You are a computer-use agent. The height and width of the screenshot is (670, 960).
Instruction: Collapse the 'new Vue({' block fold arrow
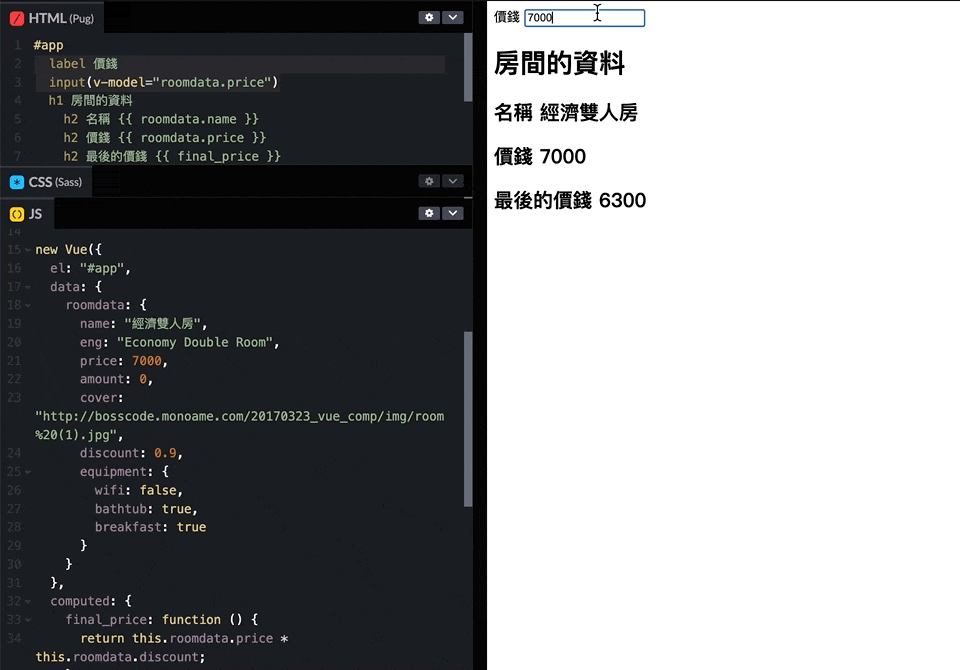28,250
